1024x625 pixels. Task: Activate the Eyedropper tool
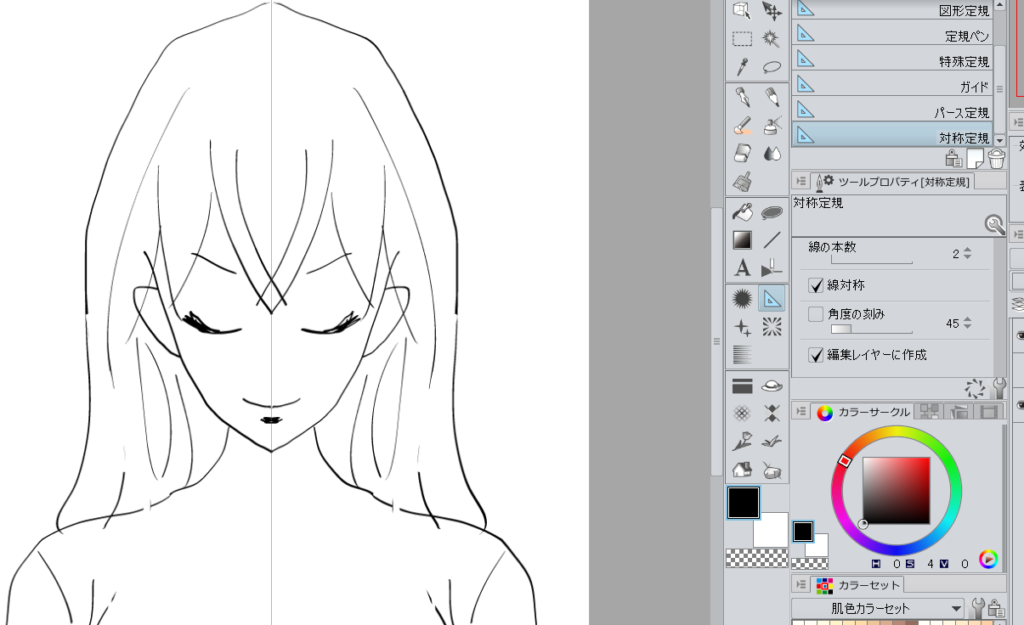pyautogui.click(x=742, y=67)
